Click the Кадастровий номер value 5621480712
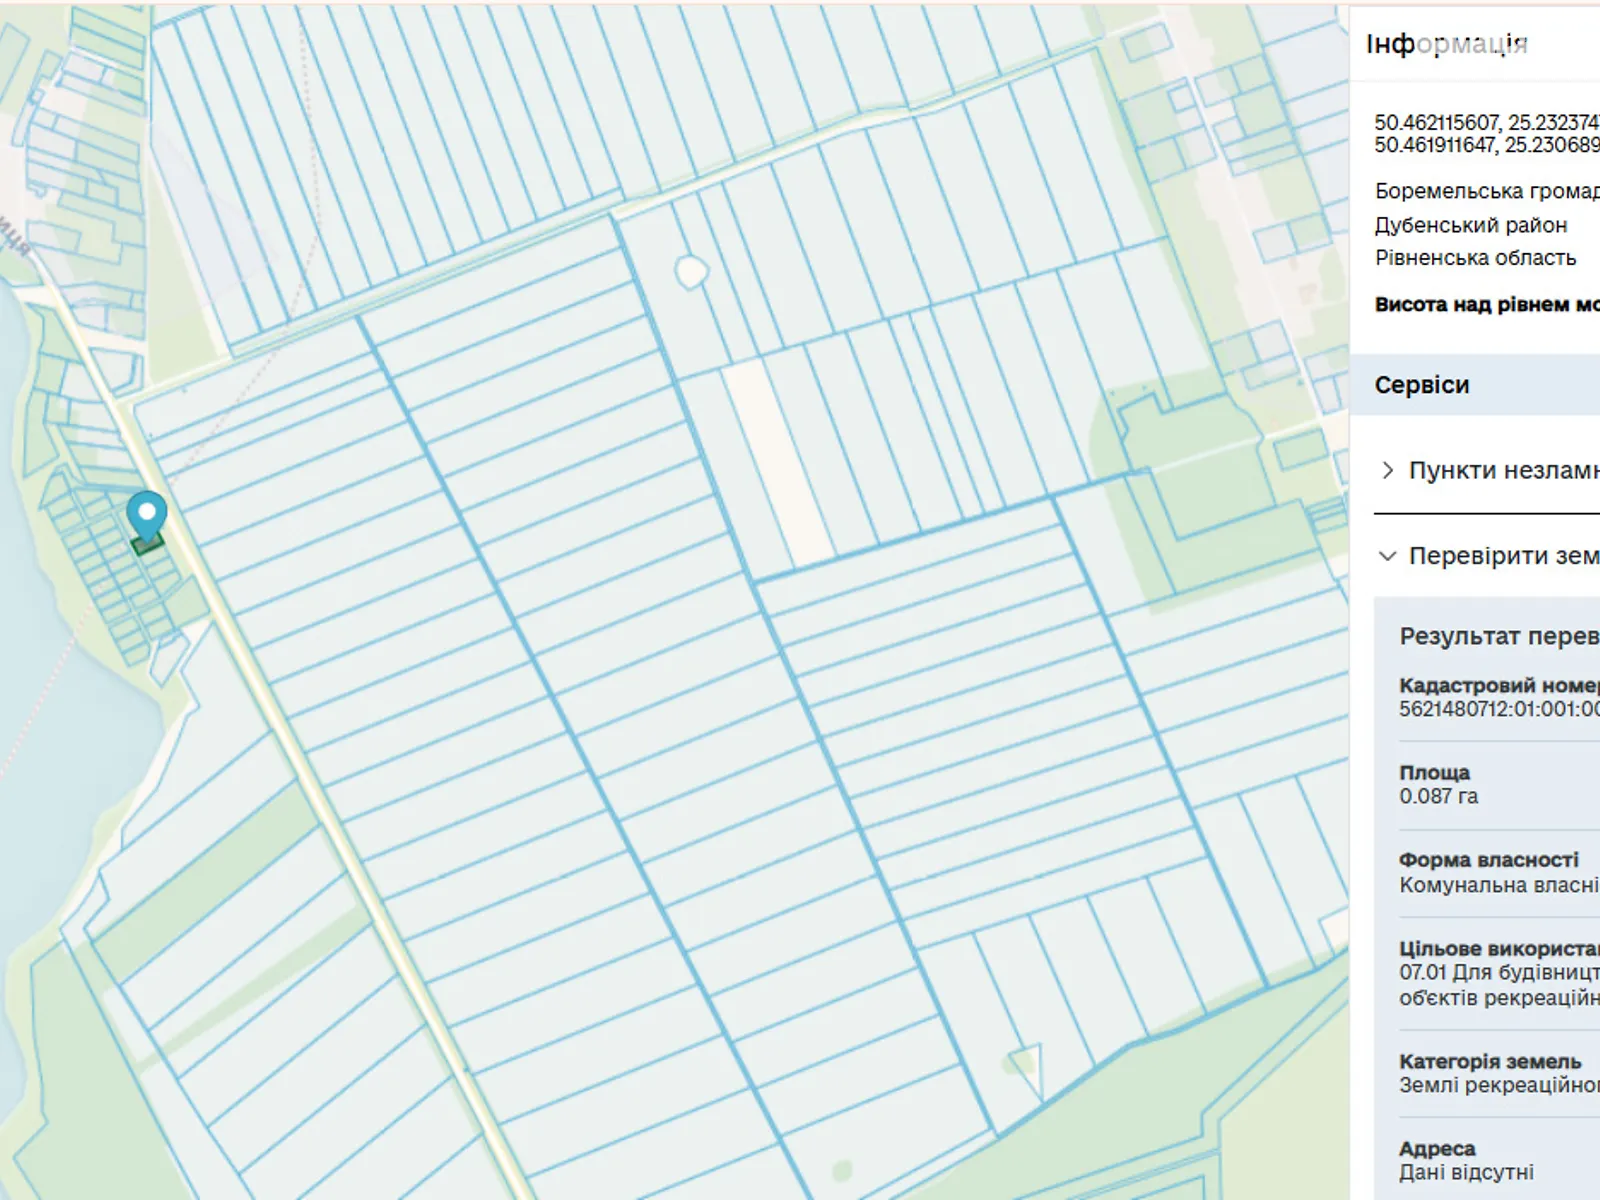The image size is (1600, 1200). [x=1498, y=710]
